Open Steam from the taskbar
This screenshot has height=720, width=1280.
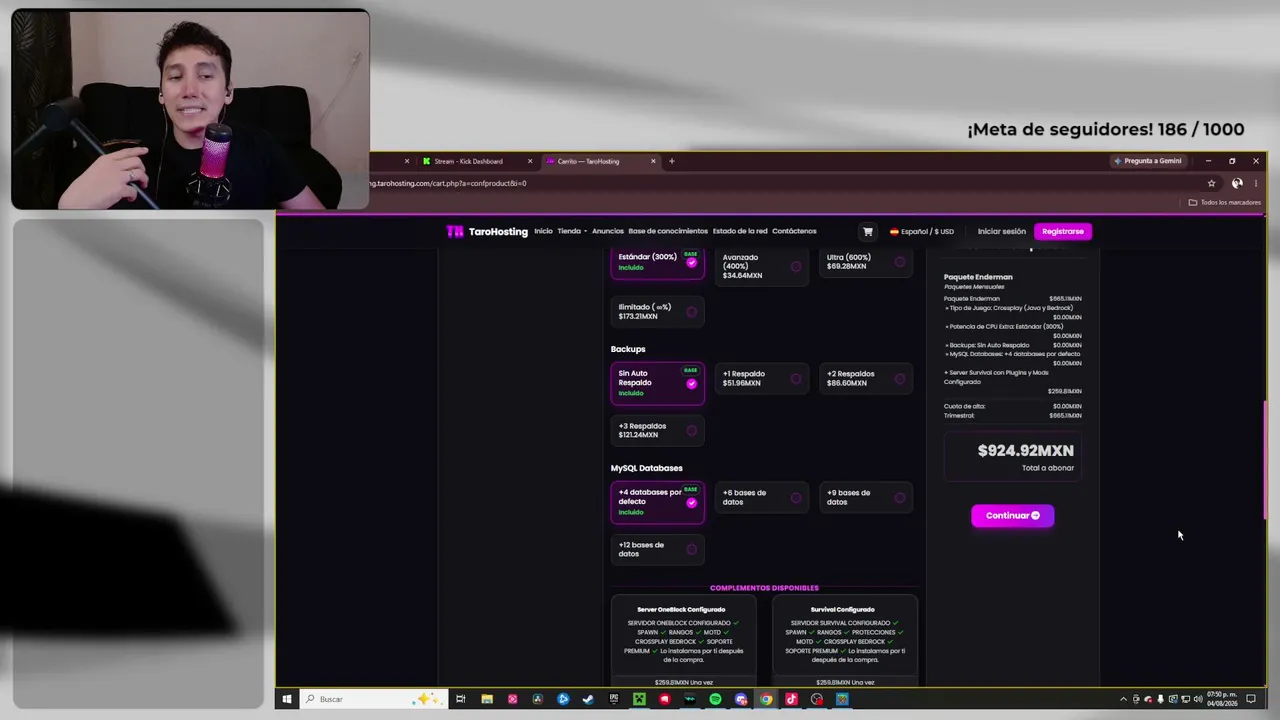588,699
